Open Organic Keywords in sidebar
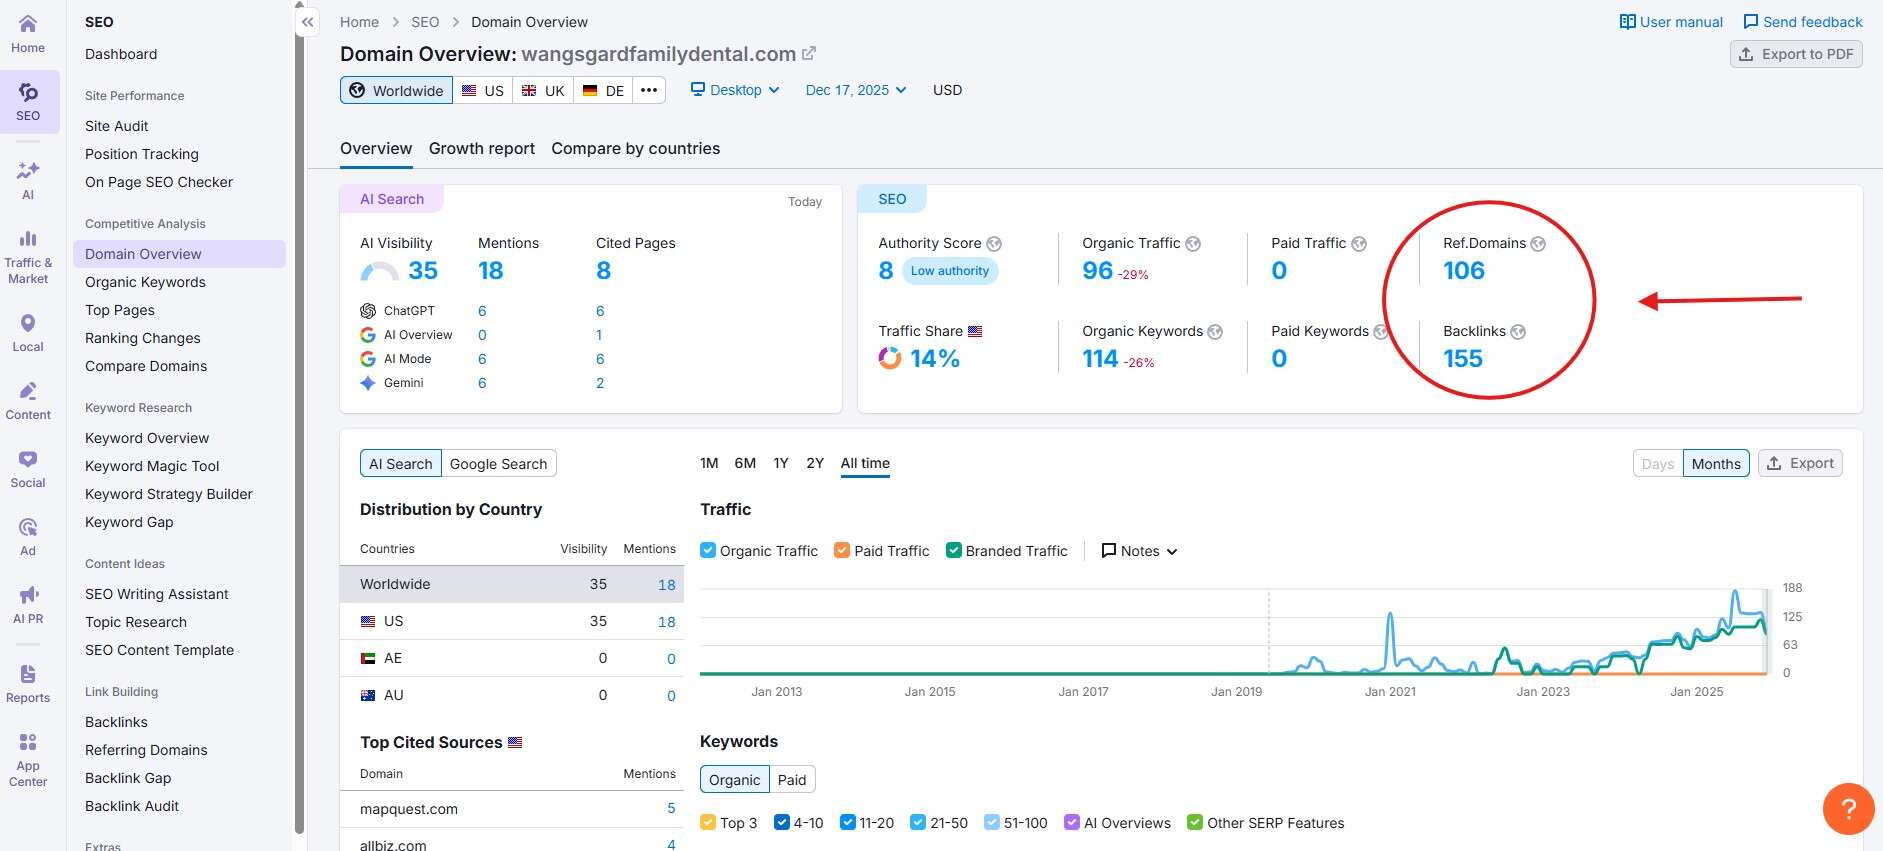Screen dimensions: 1883x851 (145, 282)
